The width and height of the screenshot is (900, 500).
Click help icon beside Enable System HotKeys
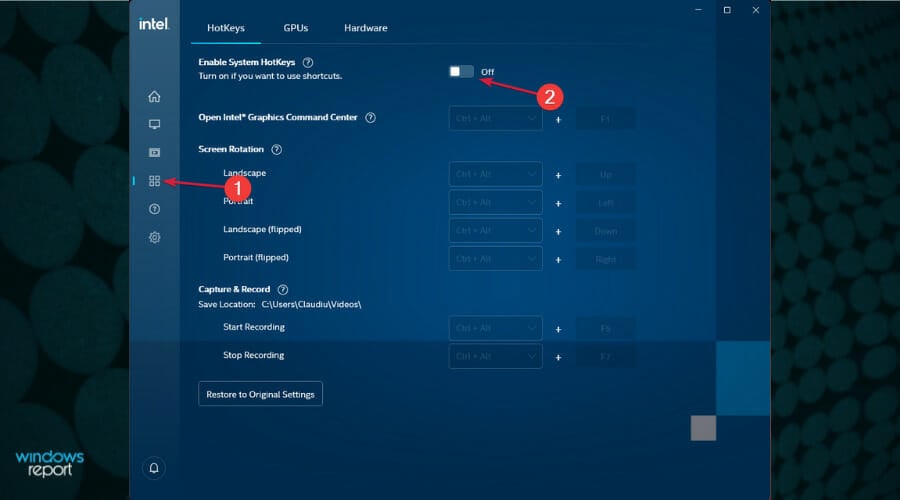pyautogui.click(x=308, y=63)
